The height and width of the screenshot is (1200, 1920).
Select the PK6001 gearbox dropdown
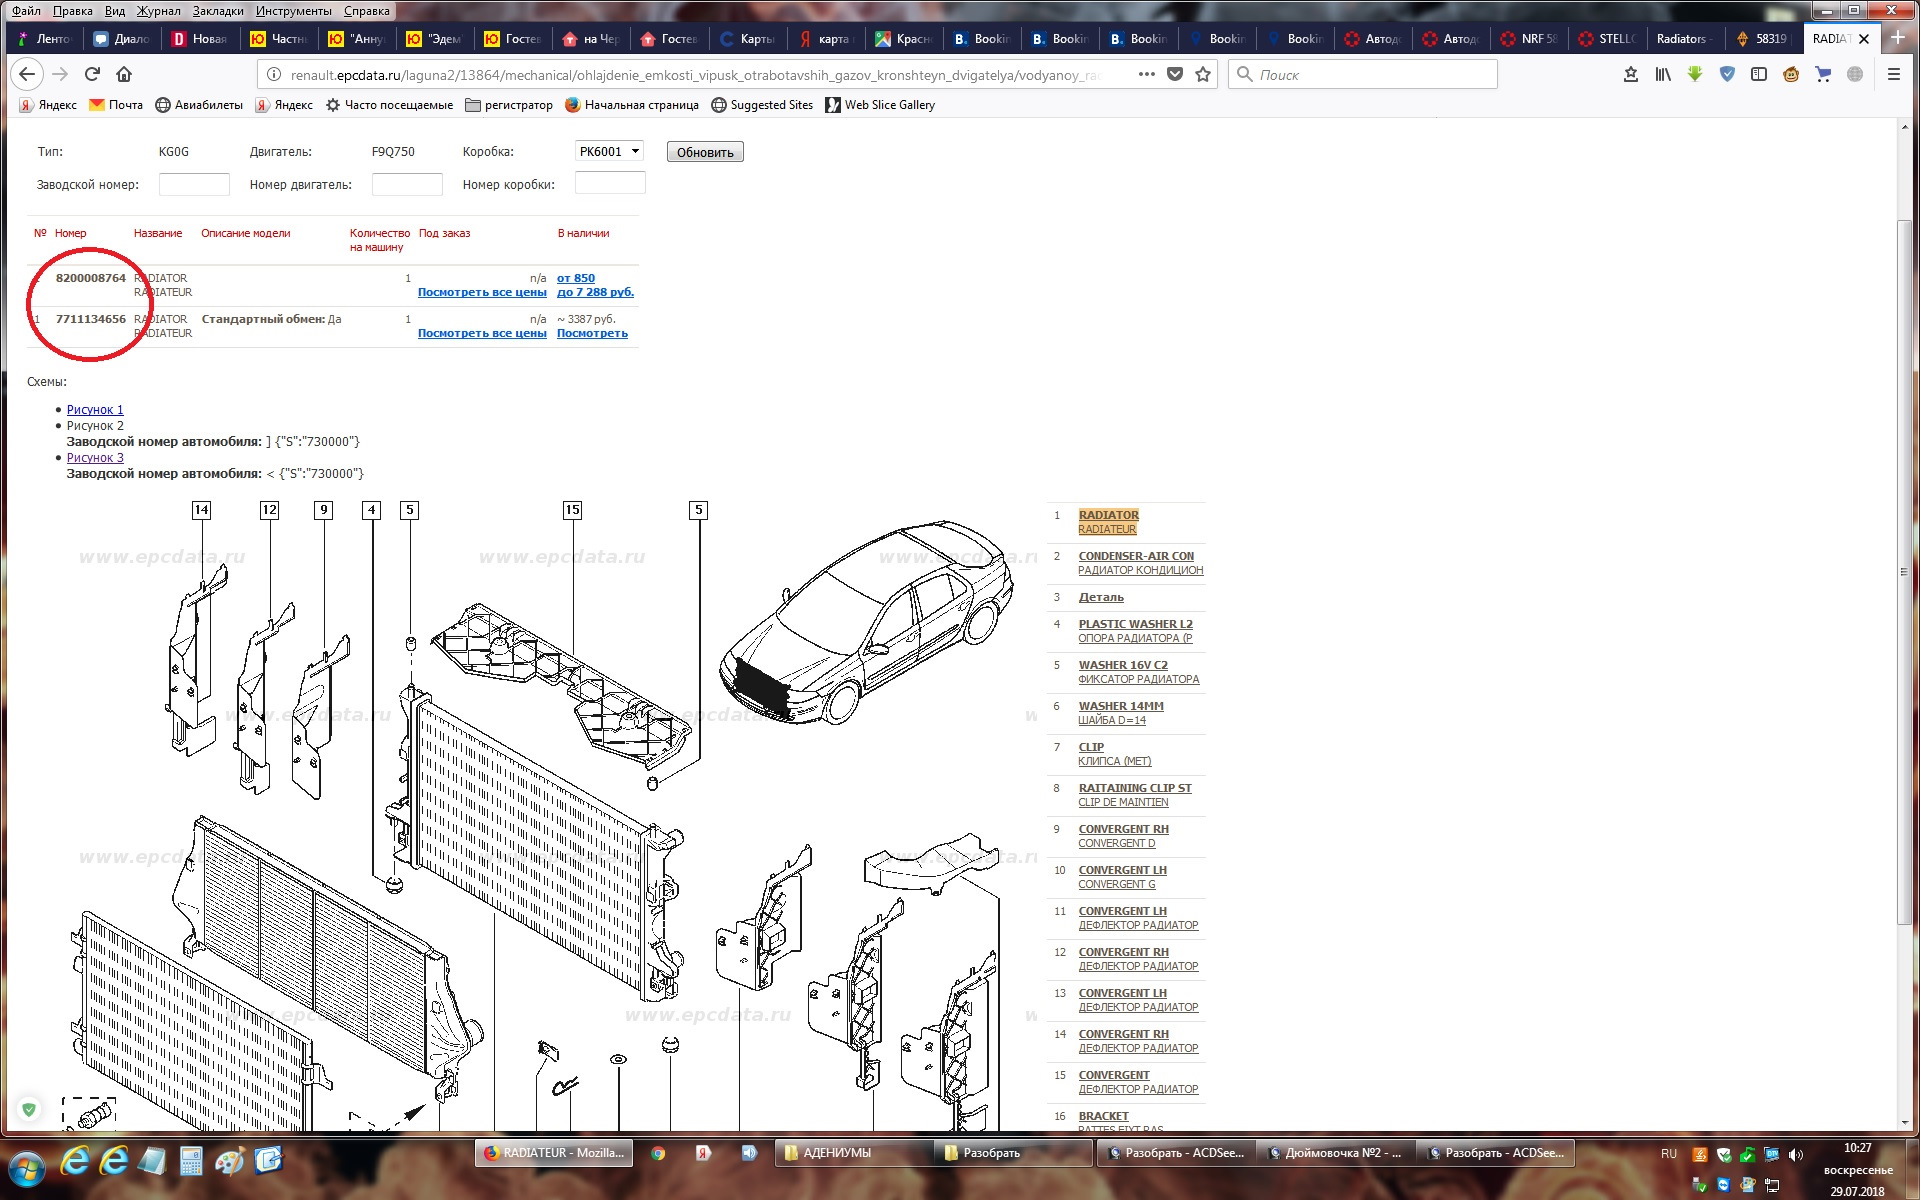point(607,151)
